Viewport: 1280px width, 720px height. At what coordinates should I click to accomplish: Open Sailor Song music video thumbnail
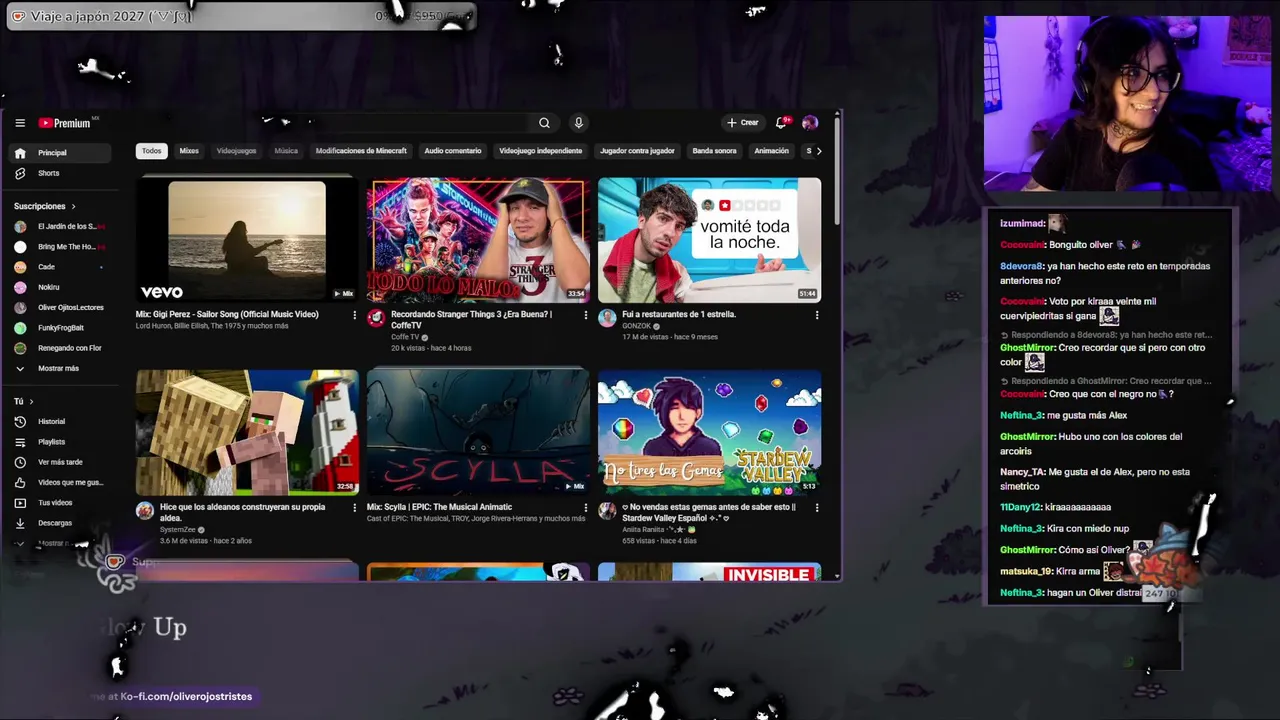247,240
